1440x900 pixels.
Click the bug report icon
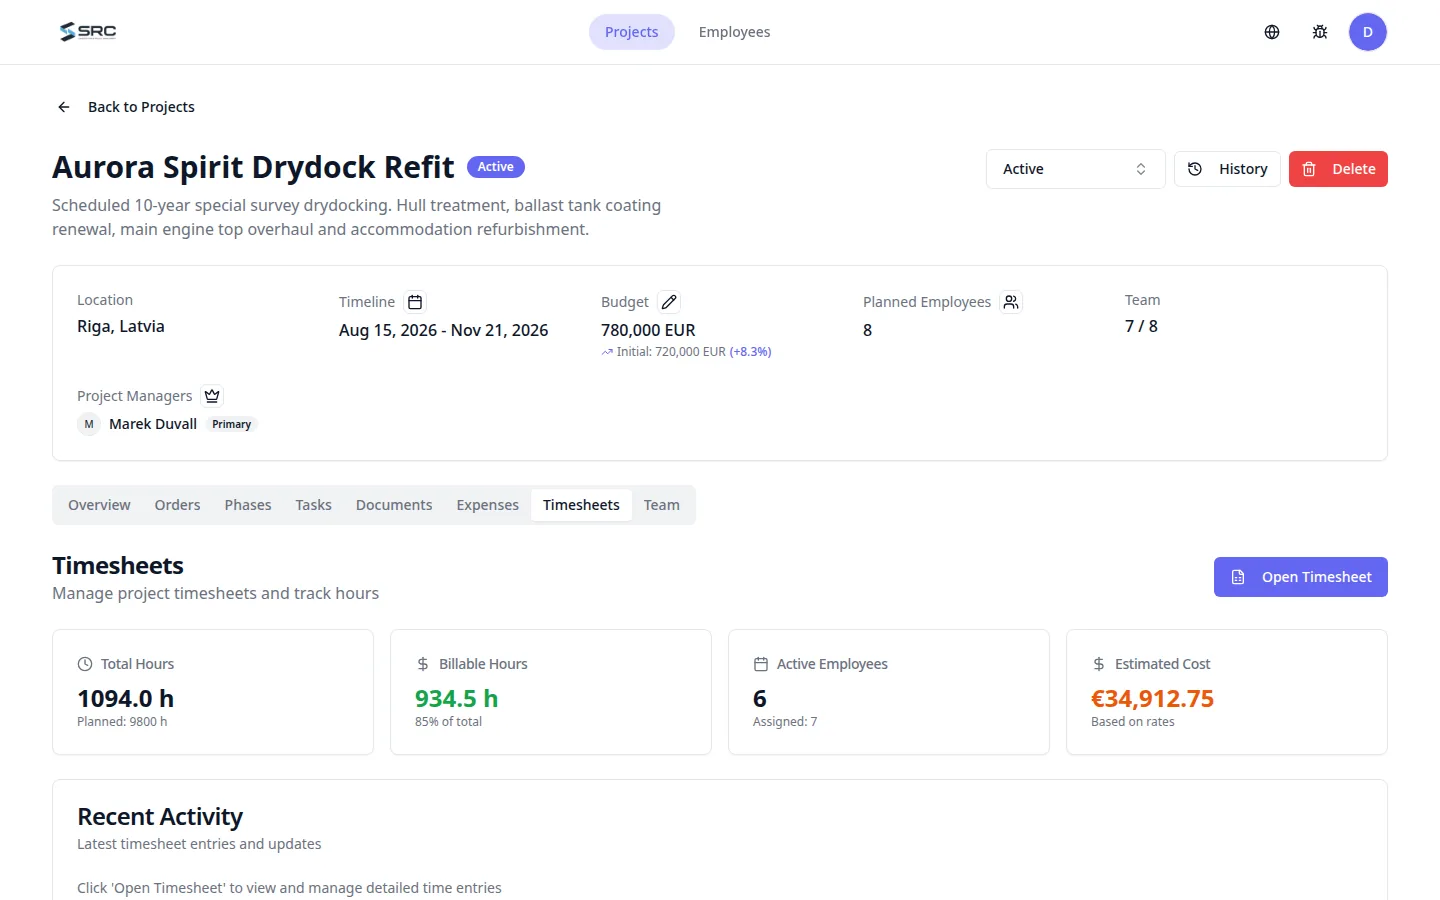coord(1320,32)
